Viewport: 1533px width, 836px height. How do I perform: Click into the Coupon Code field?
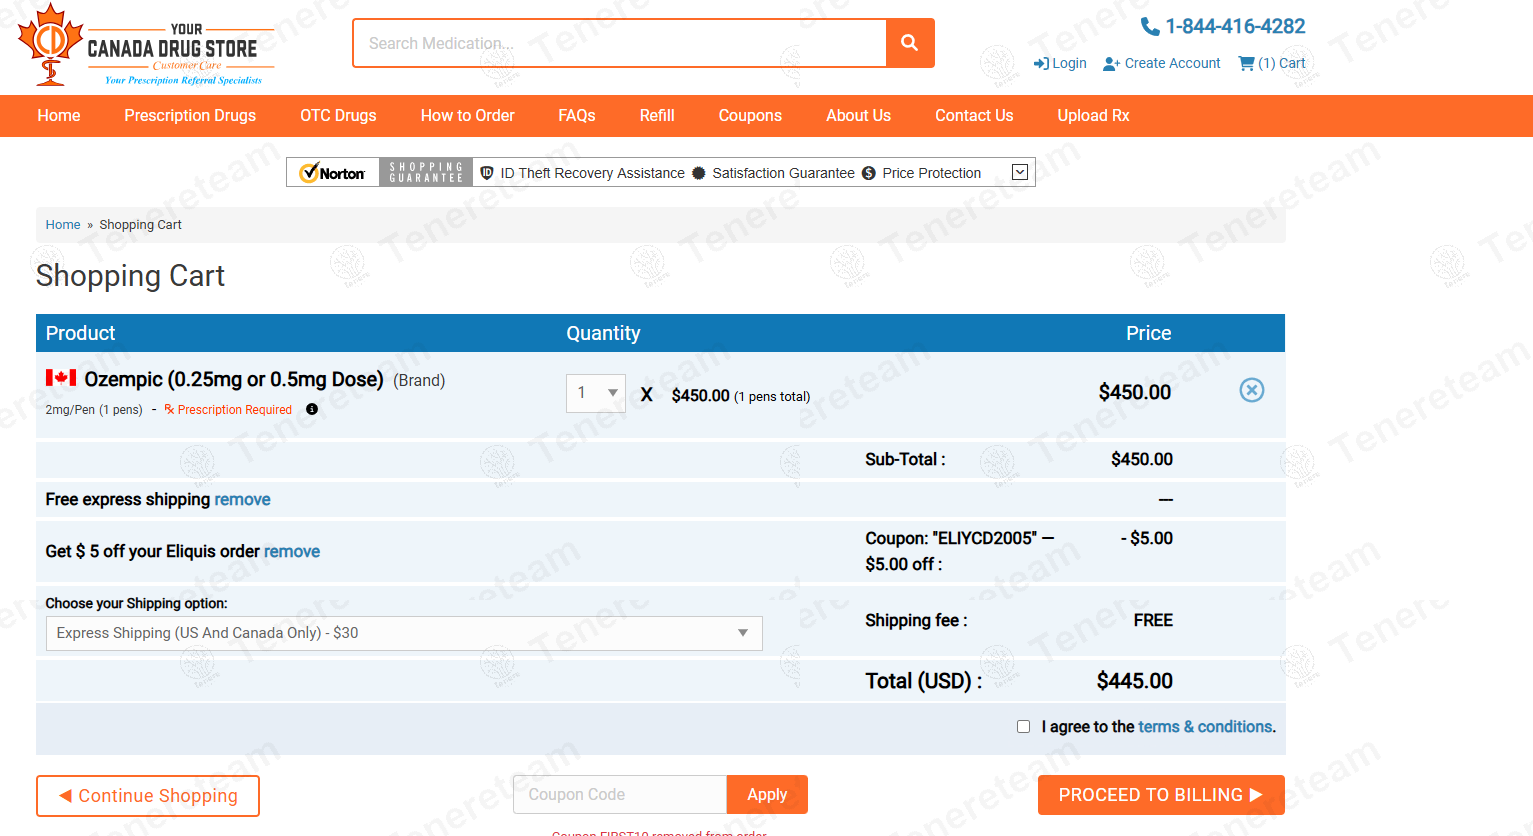[x=620, y=795]
